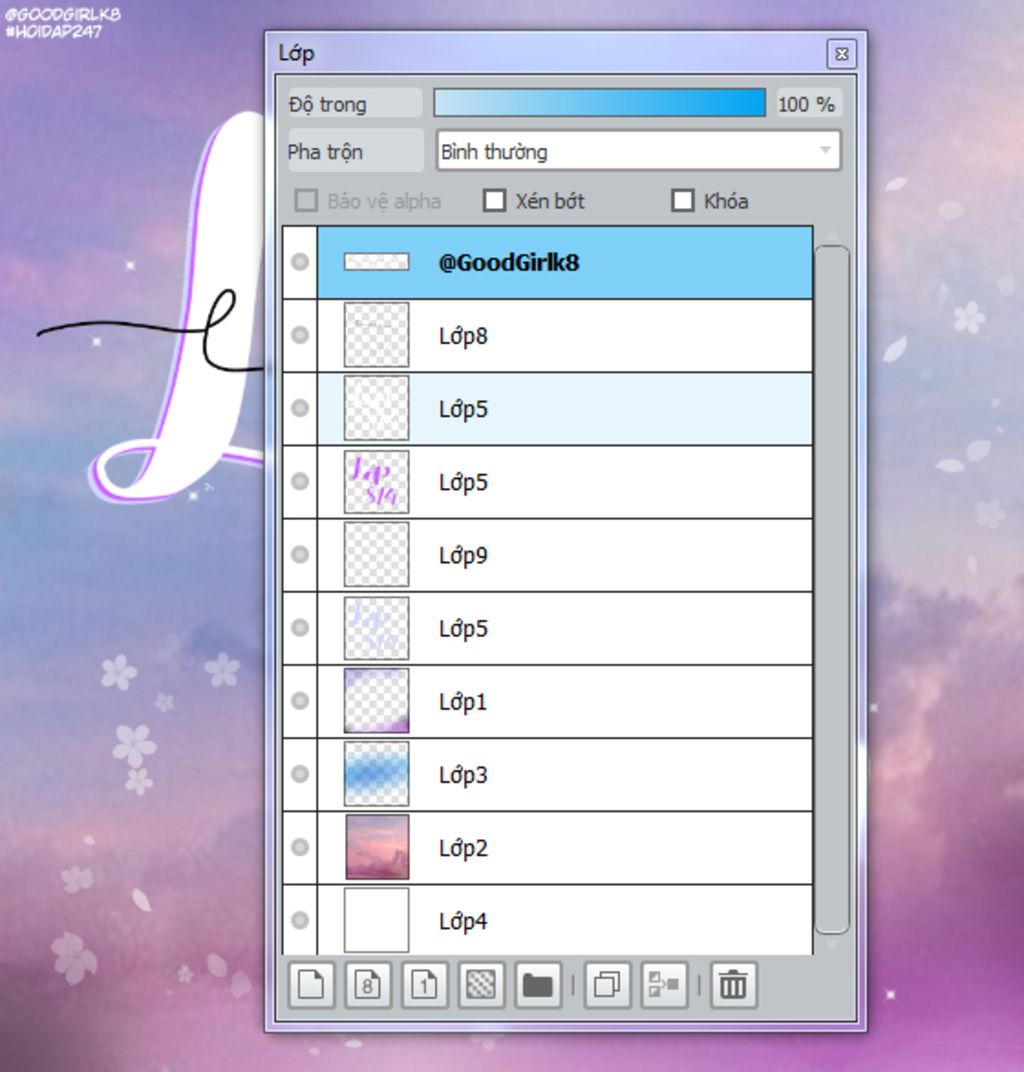This screenshot has width=1024, height=1072.
Task: Open the Pha trộn blend mode dropdown
Action: pos(638,151)
